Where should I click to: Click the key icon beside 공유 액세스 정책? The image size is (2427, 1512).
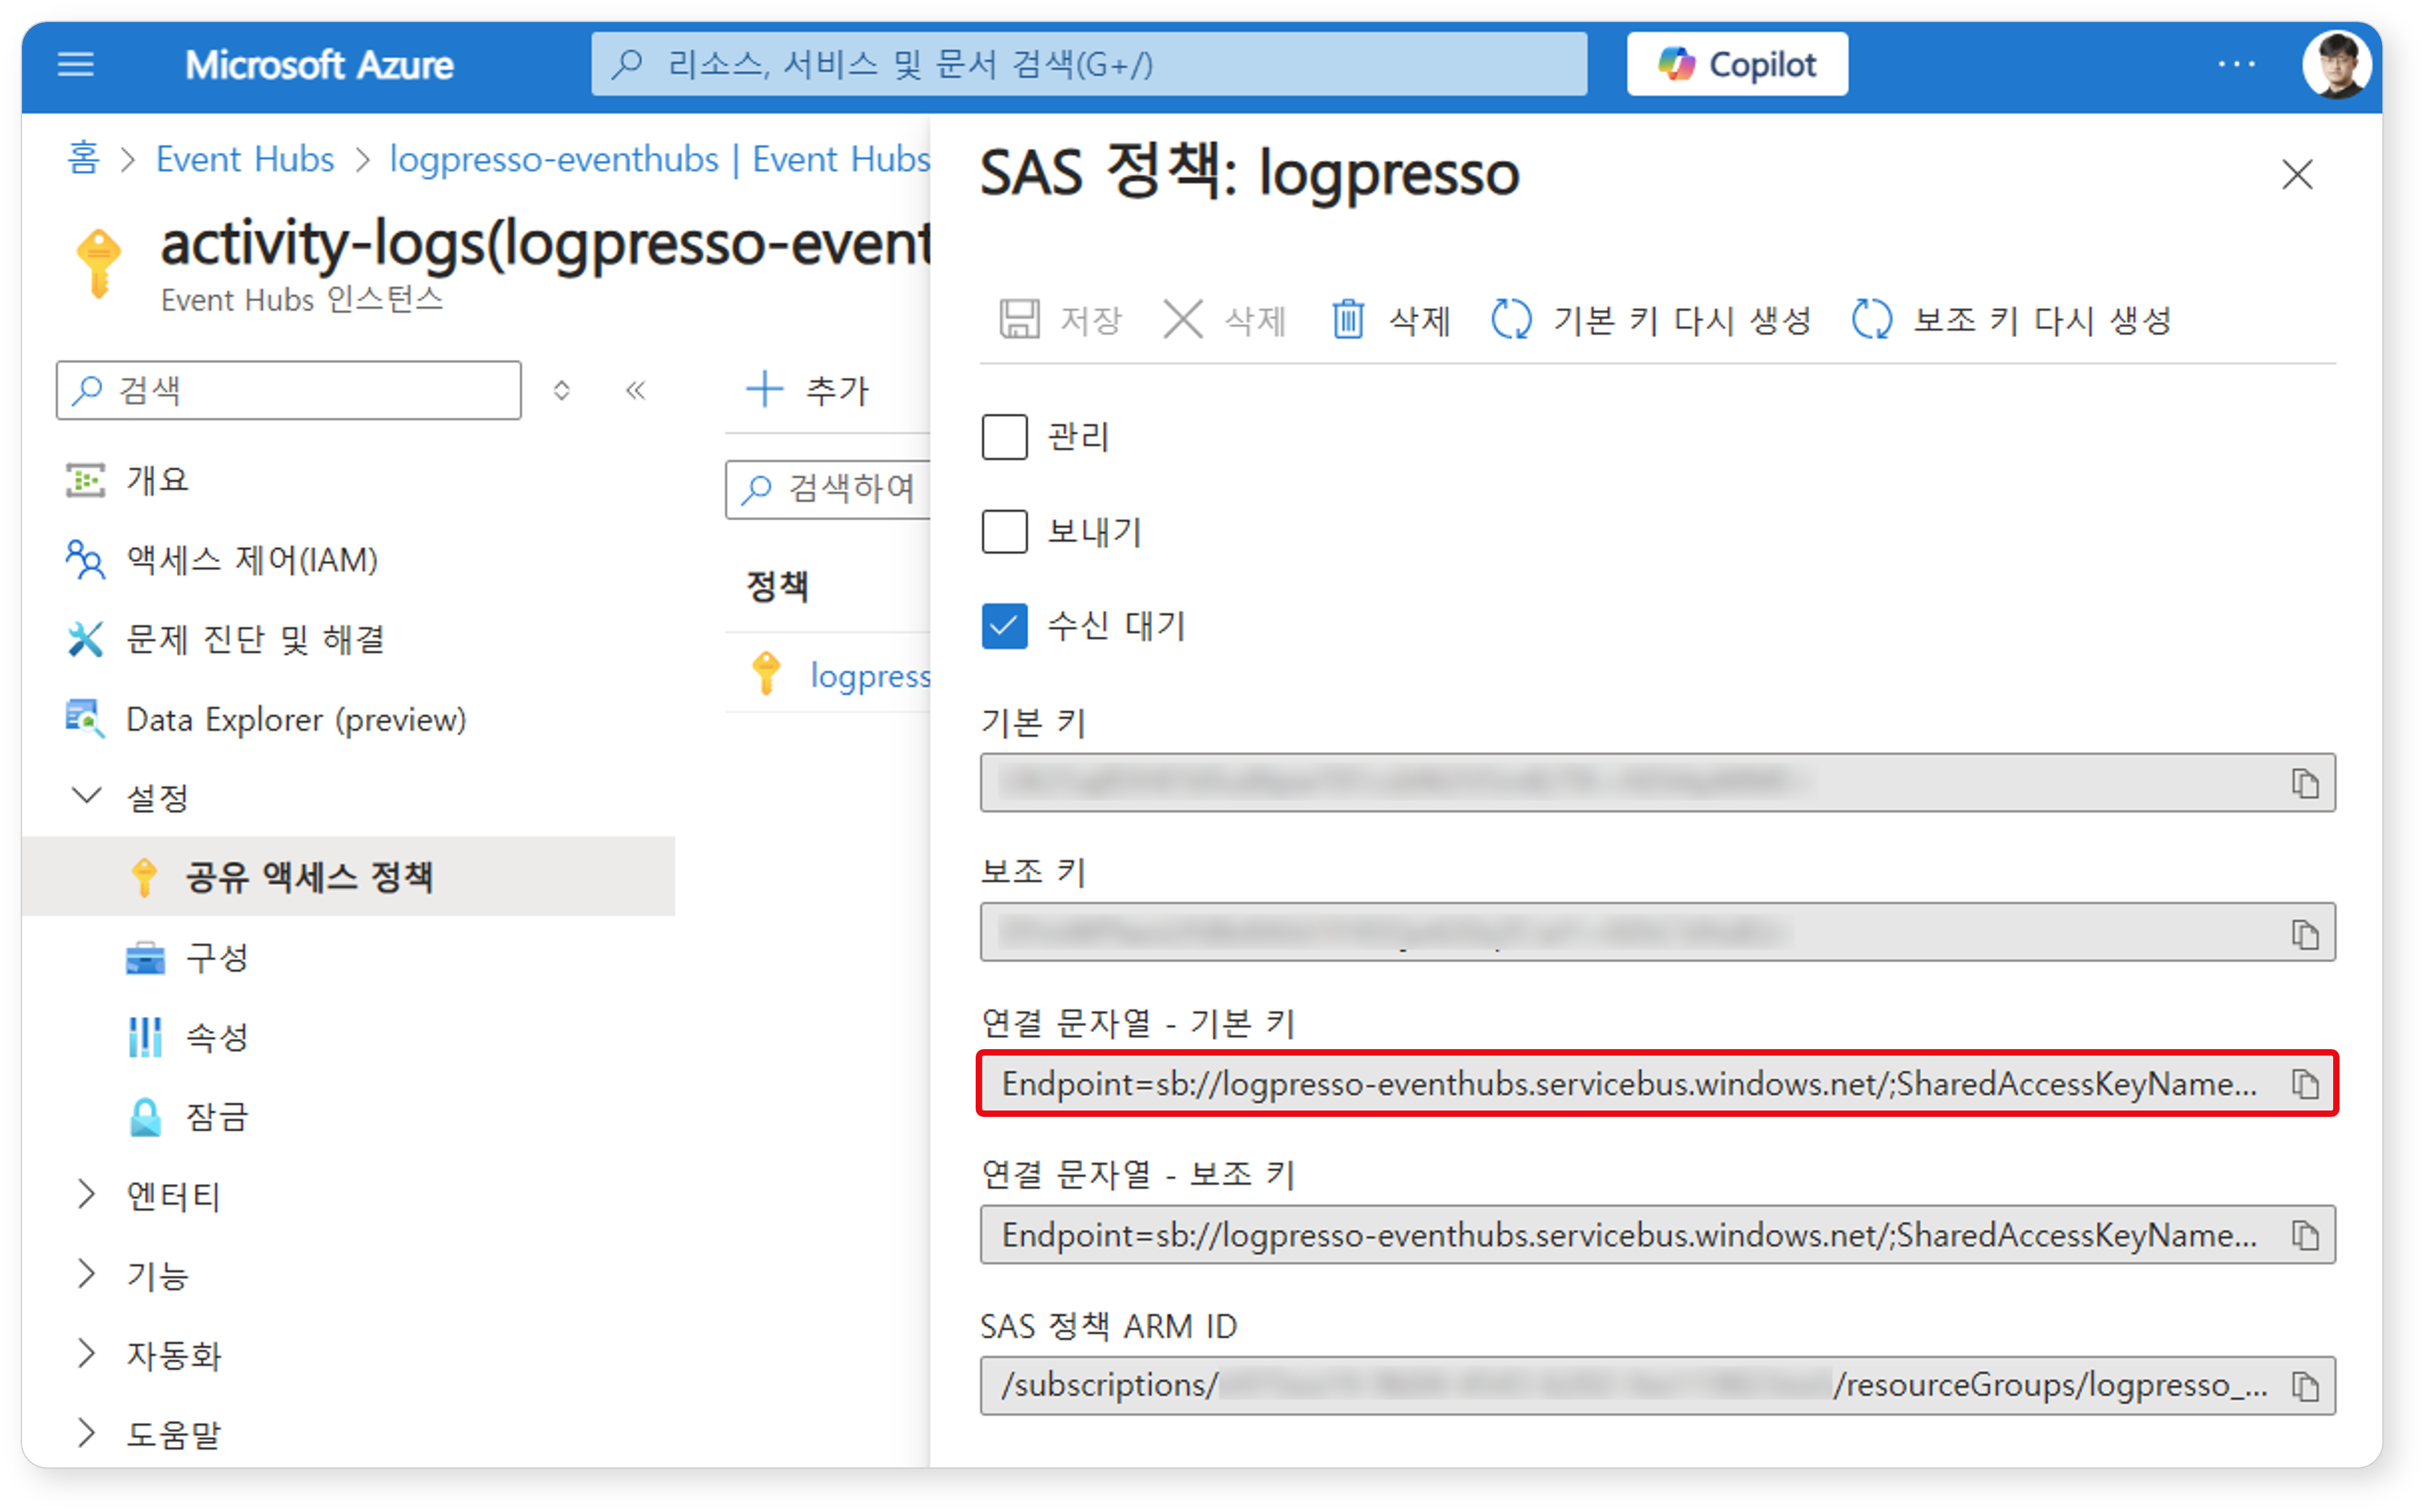[x=145, y=877]
